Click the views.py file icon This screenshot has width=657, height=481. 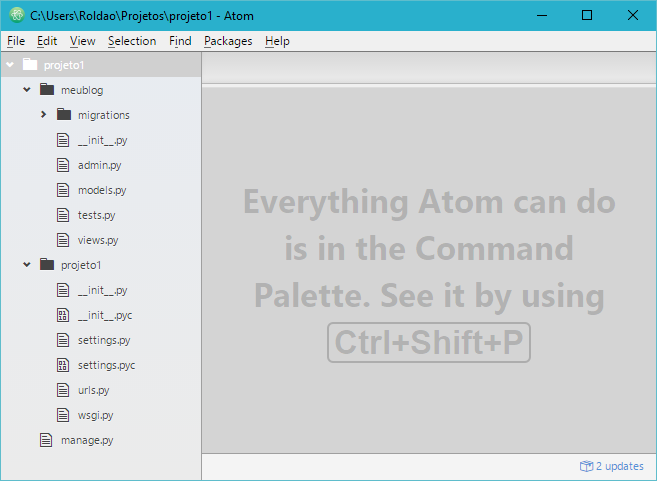[x=63, y=240]
